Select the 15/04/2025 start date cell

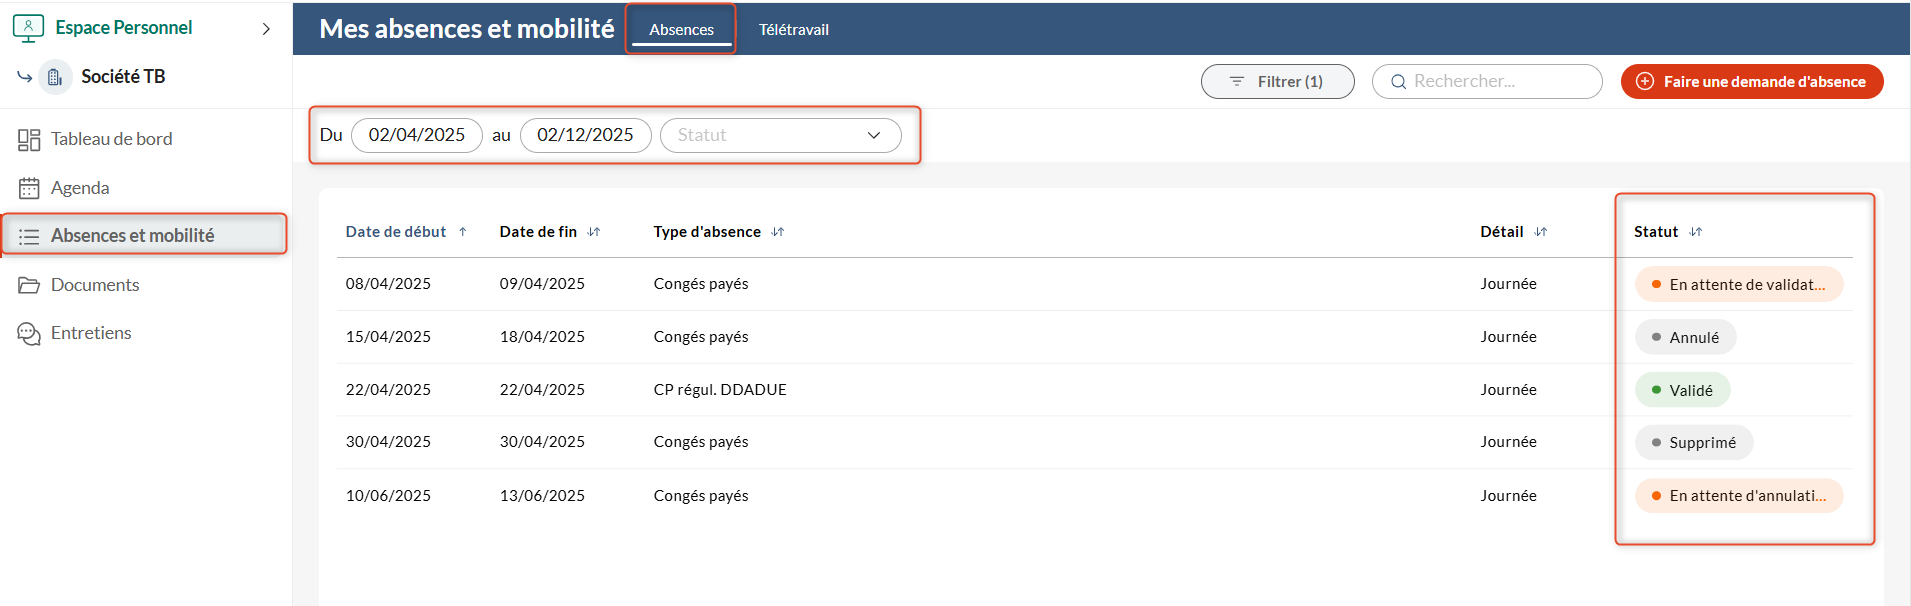point(388,337)
